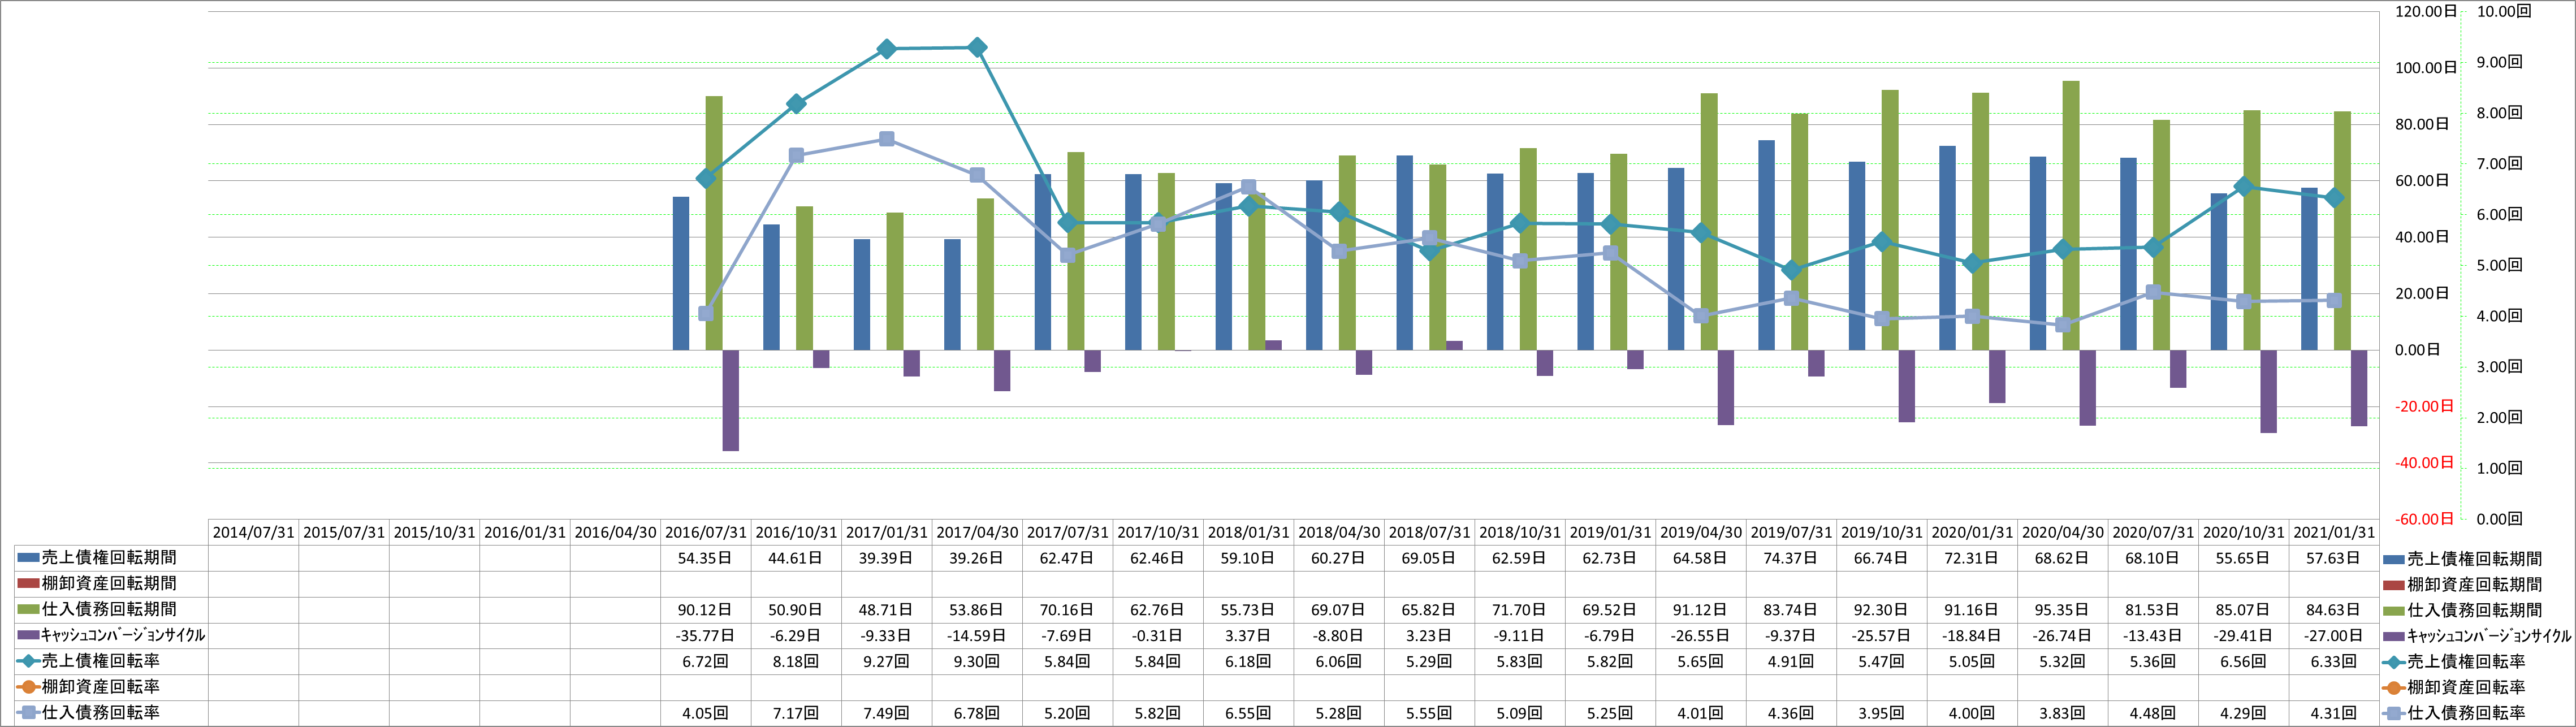Select the 6.56回 cell in the table
This screenshot has width=2576, height=727.
pyautogui.click(x=2243, y=661)
